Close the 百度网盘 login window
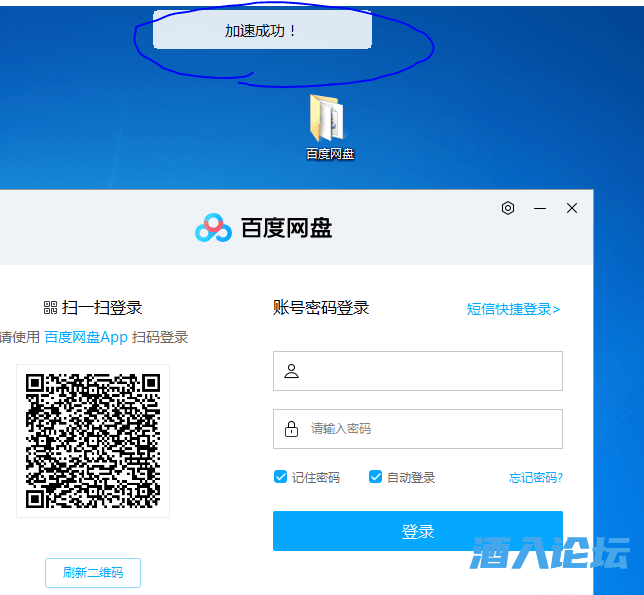644x595 pixels. (572, 208)
